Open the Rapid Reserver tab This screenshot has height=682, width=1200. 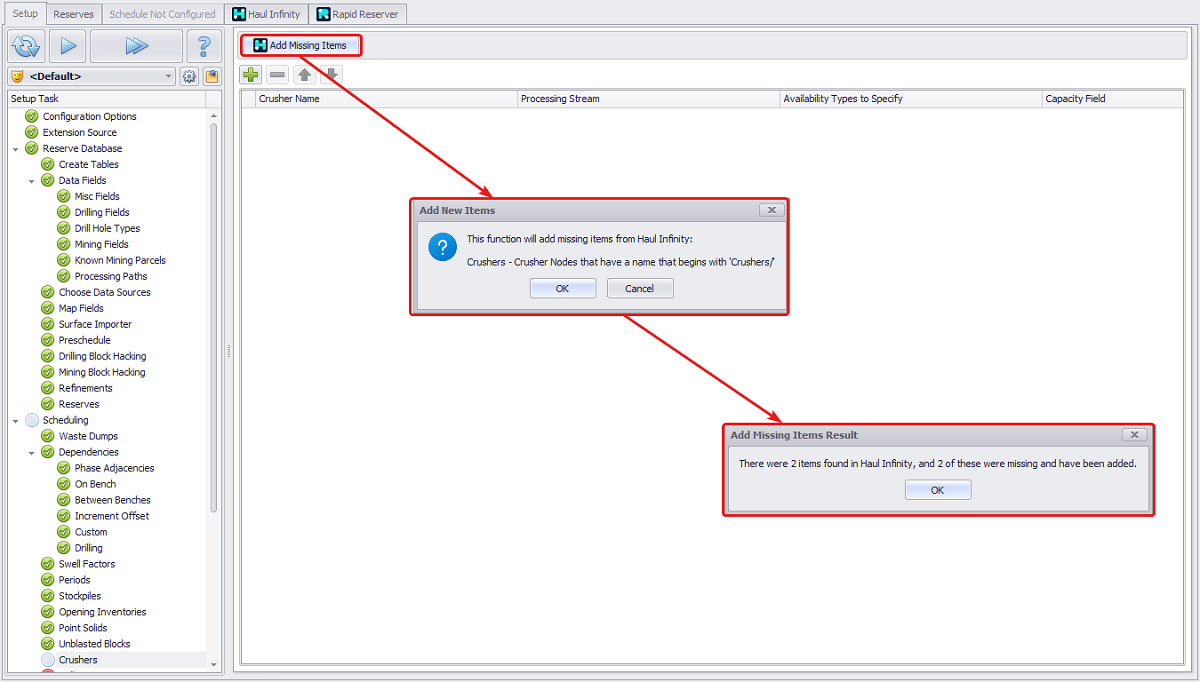(x=358, y=14)
